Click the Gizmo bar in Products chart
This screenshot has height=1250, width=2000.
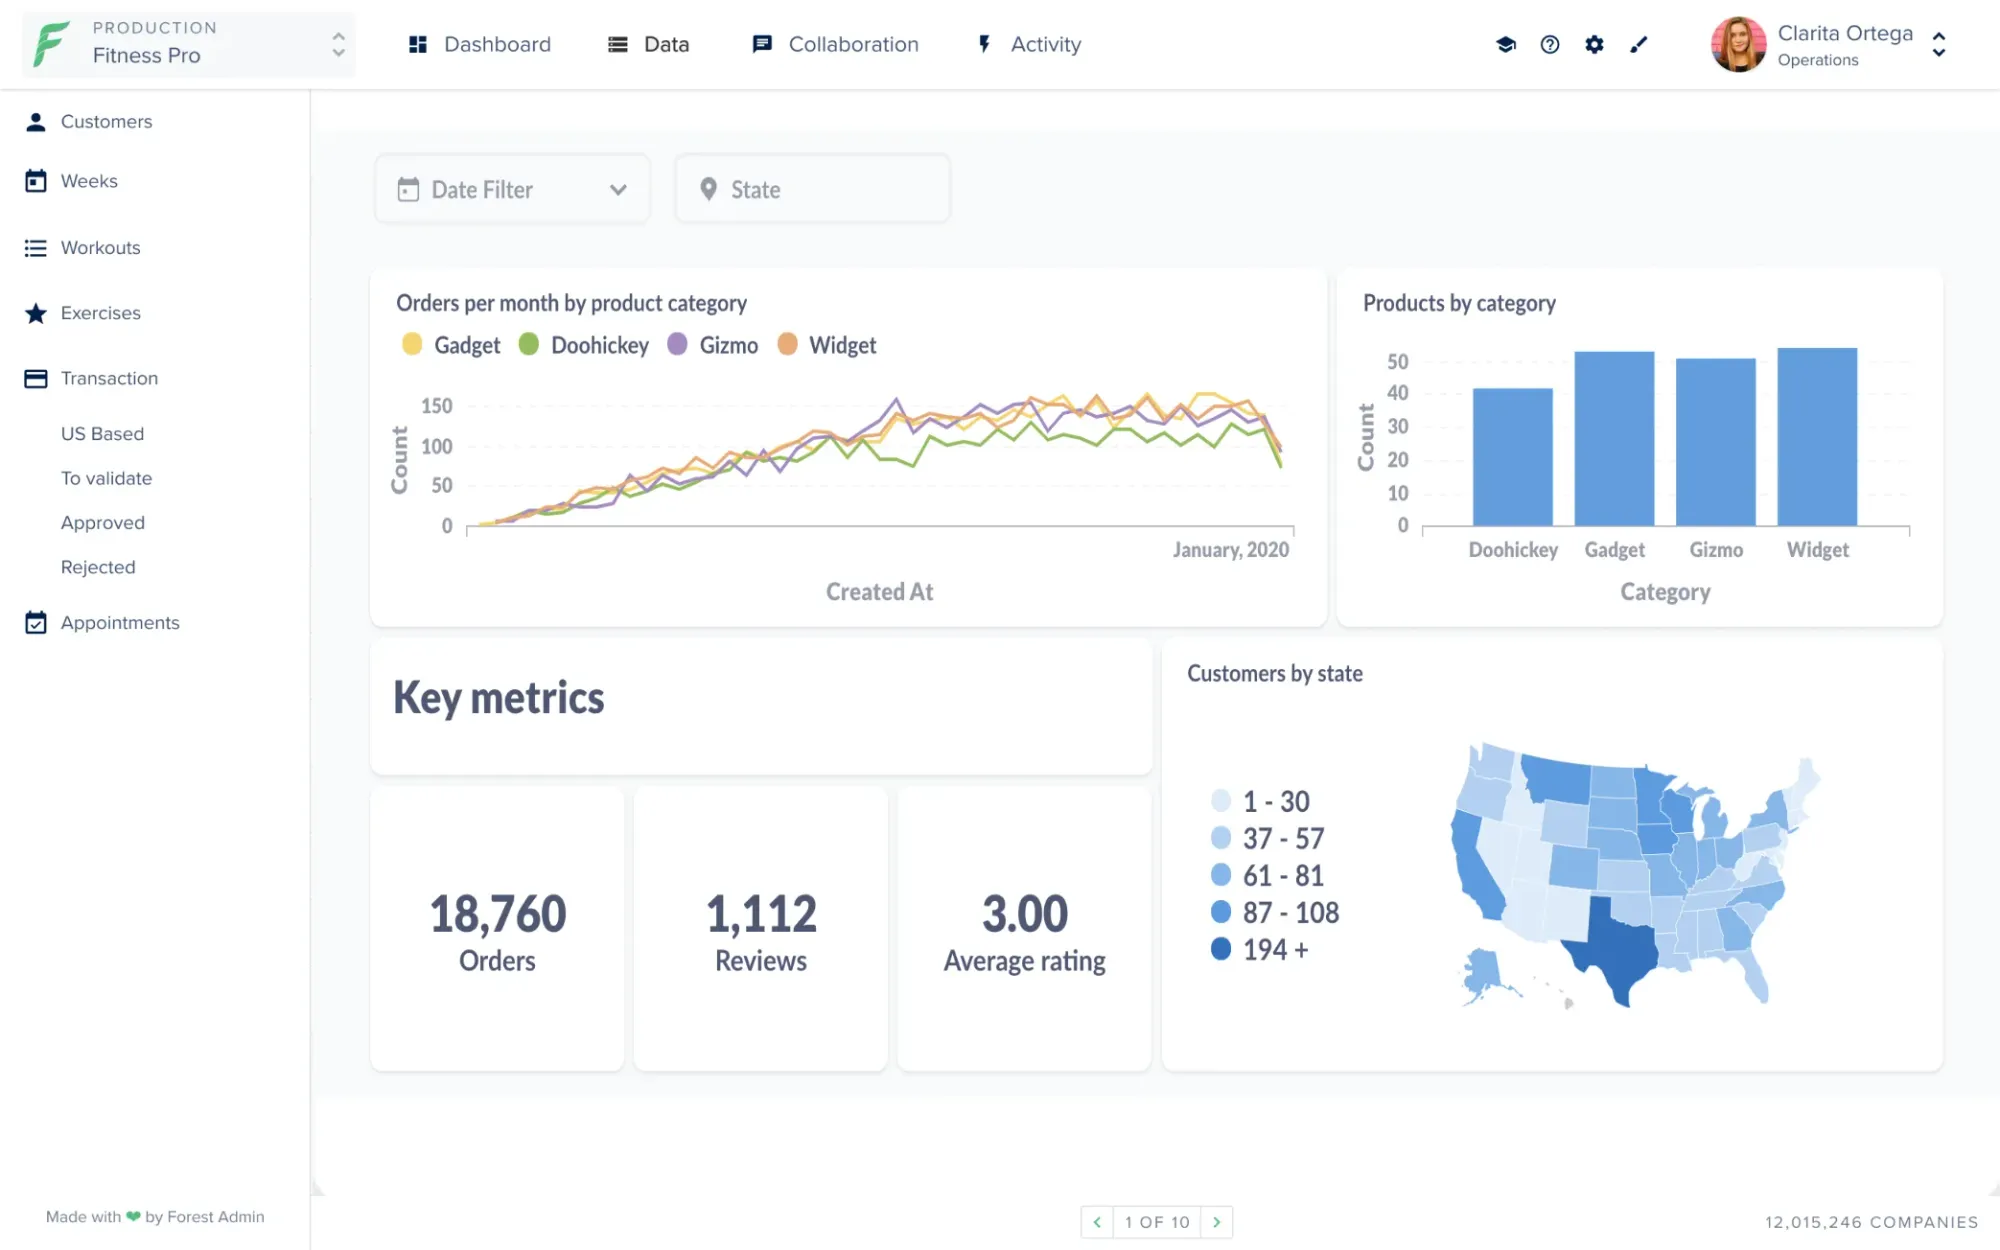pos(1715,441)
